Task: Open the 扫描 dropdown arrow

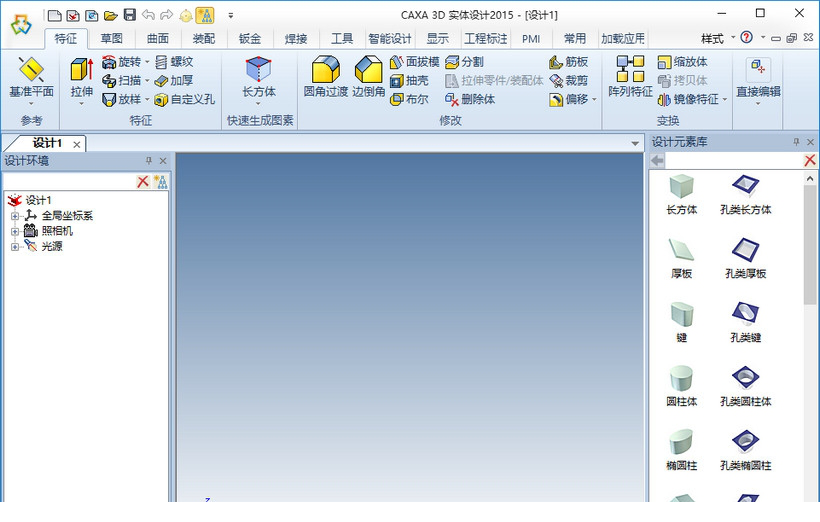Action: (147, 81)
